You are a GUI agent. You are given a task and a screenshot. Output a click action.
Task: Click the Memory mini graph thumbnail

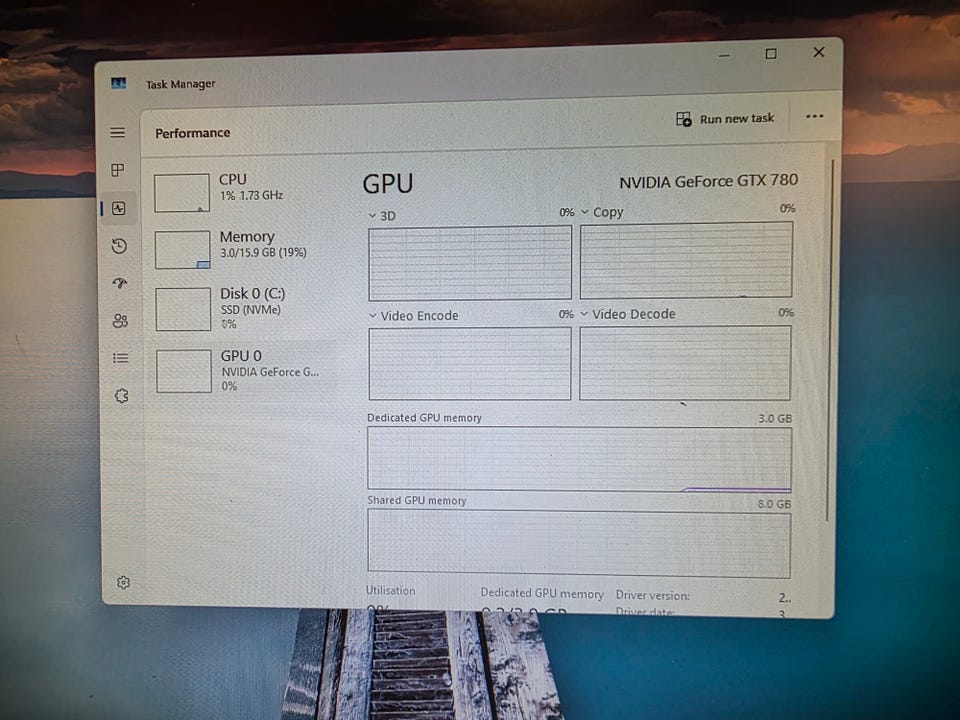[182, 250]
